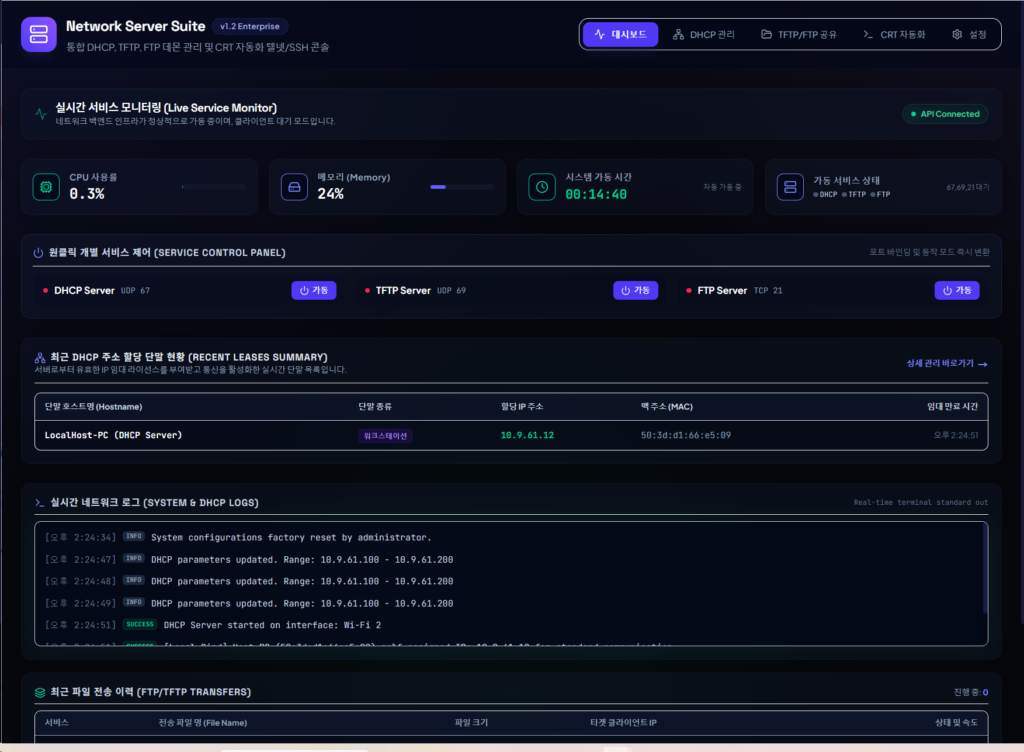The image size is (1024, 752).
Task: Click the system uptime clock icon
Action: click(x=542, y=187)
